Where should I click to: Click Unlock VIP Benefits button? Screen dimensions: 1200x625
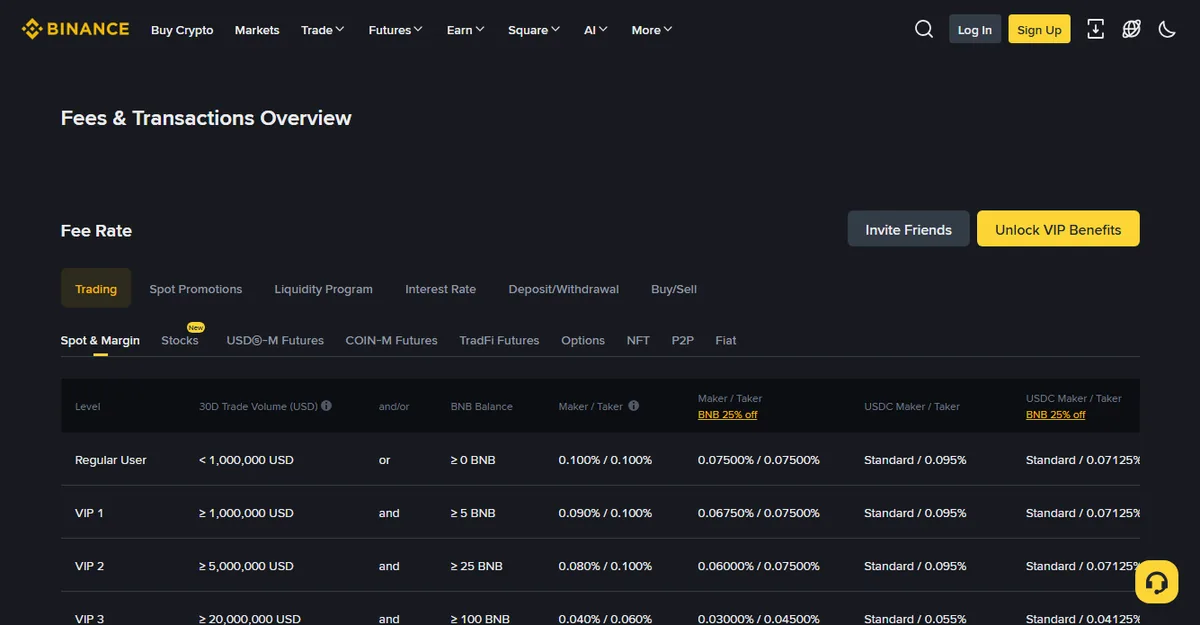tap(1058, 229)
